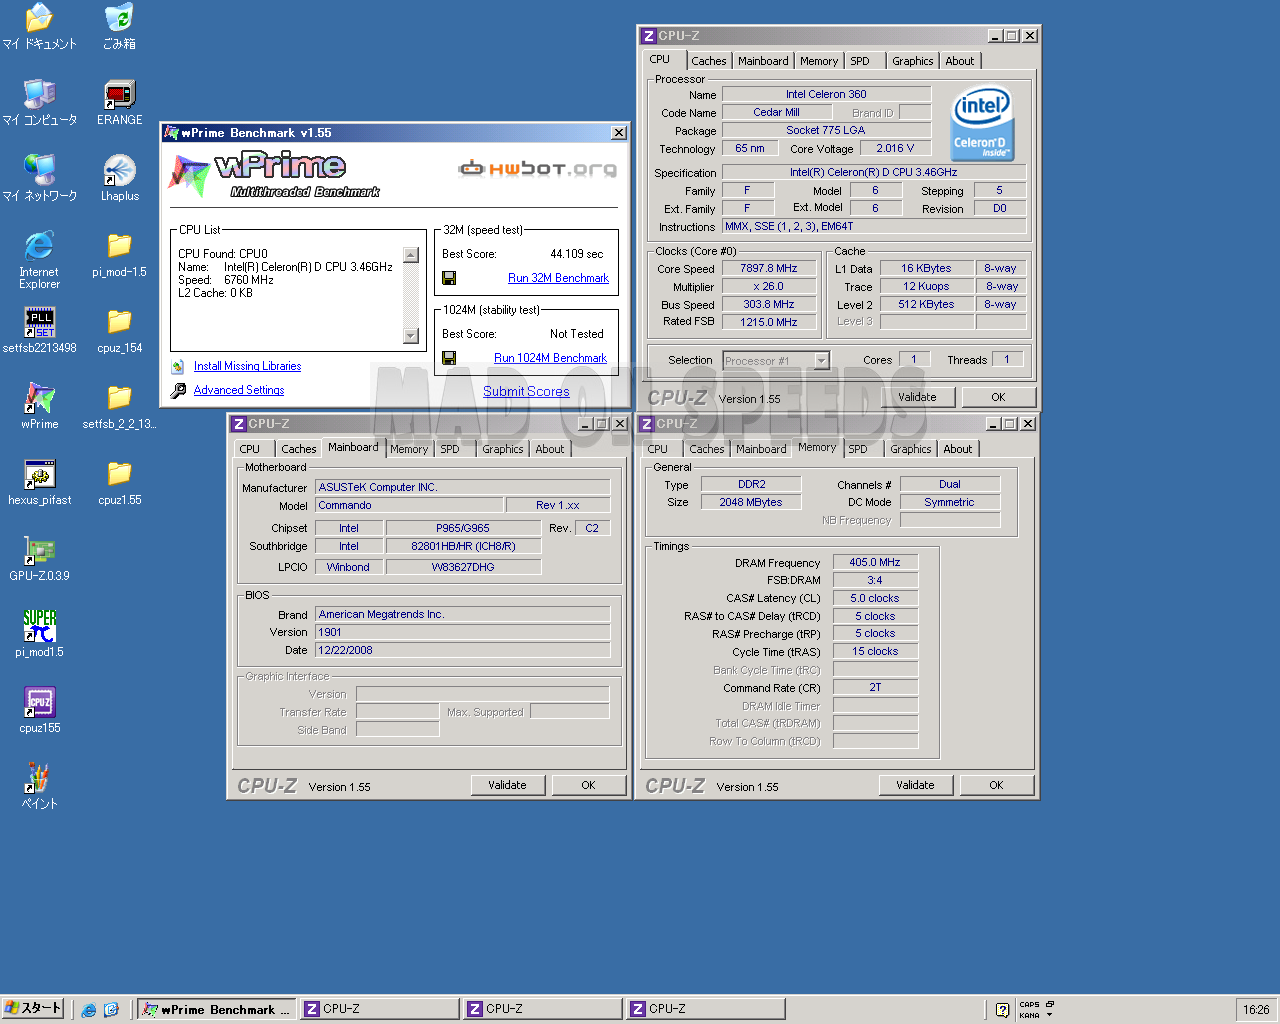Click OK in Mainboard CPU-Z window
Viewport: 1280px width, 1024px height.
click(x=588, y=785)
